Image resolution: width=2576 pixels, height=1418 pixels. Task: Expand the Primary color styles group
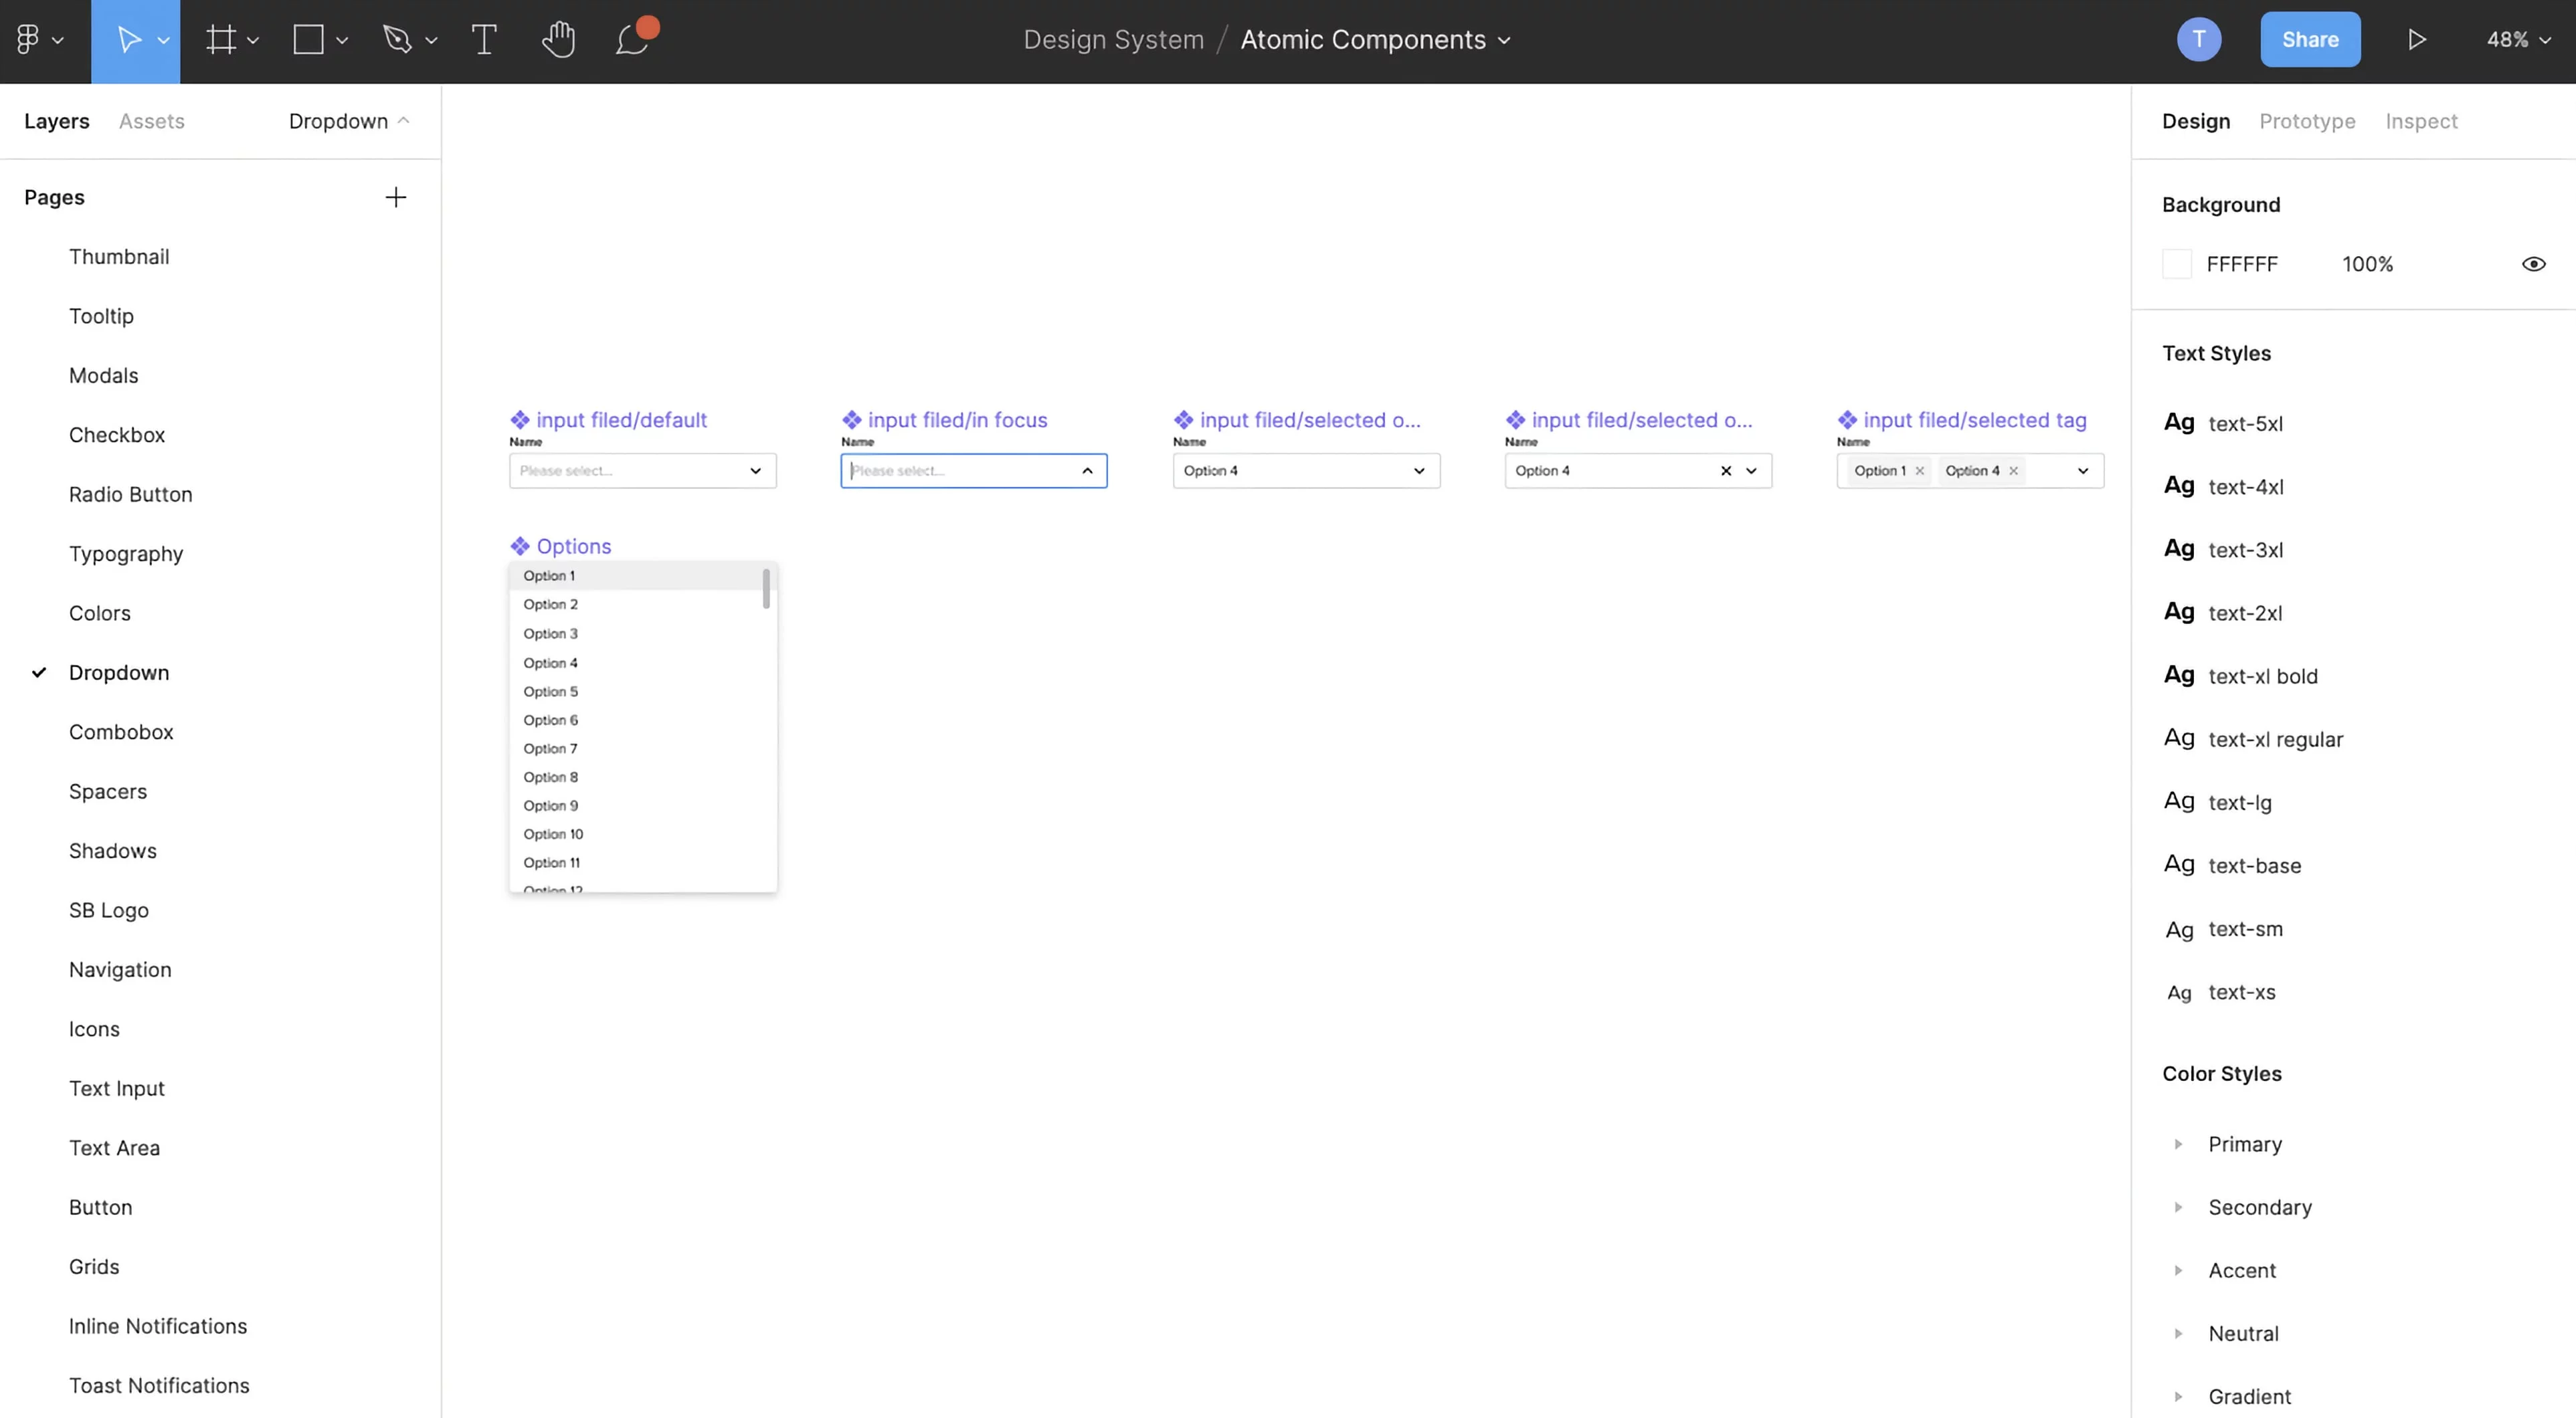click(2178, 1144)
